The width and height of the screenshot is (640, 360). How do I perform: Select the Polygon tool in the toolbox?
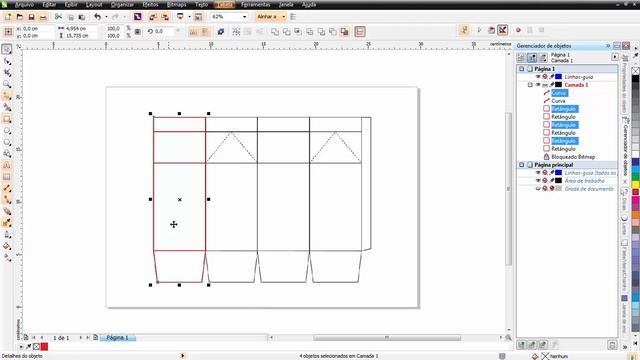(7, 142)
